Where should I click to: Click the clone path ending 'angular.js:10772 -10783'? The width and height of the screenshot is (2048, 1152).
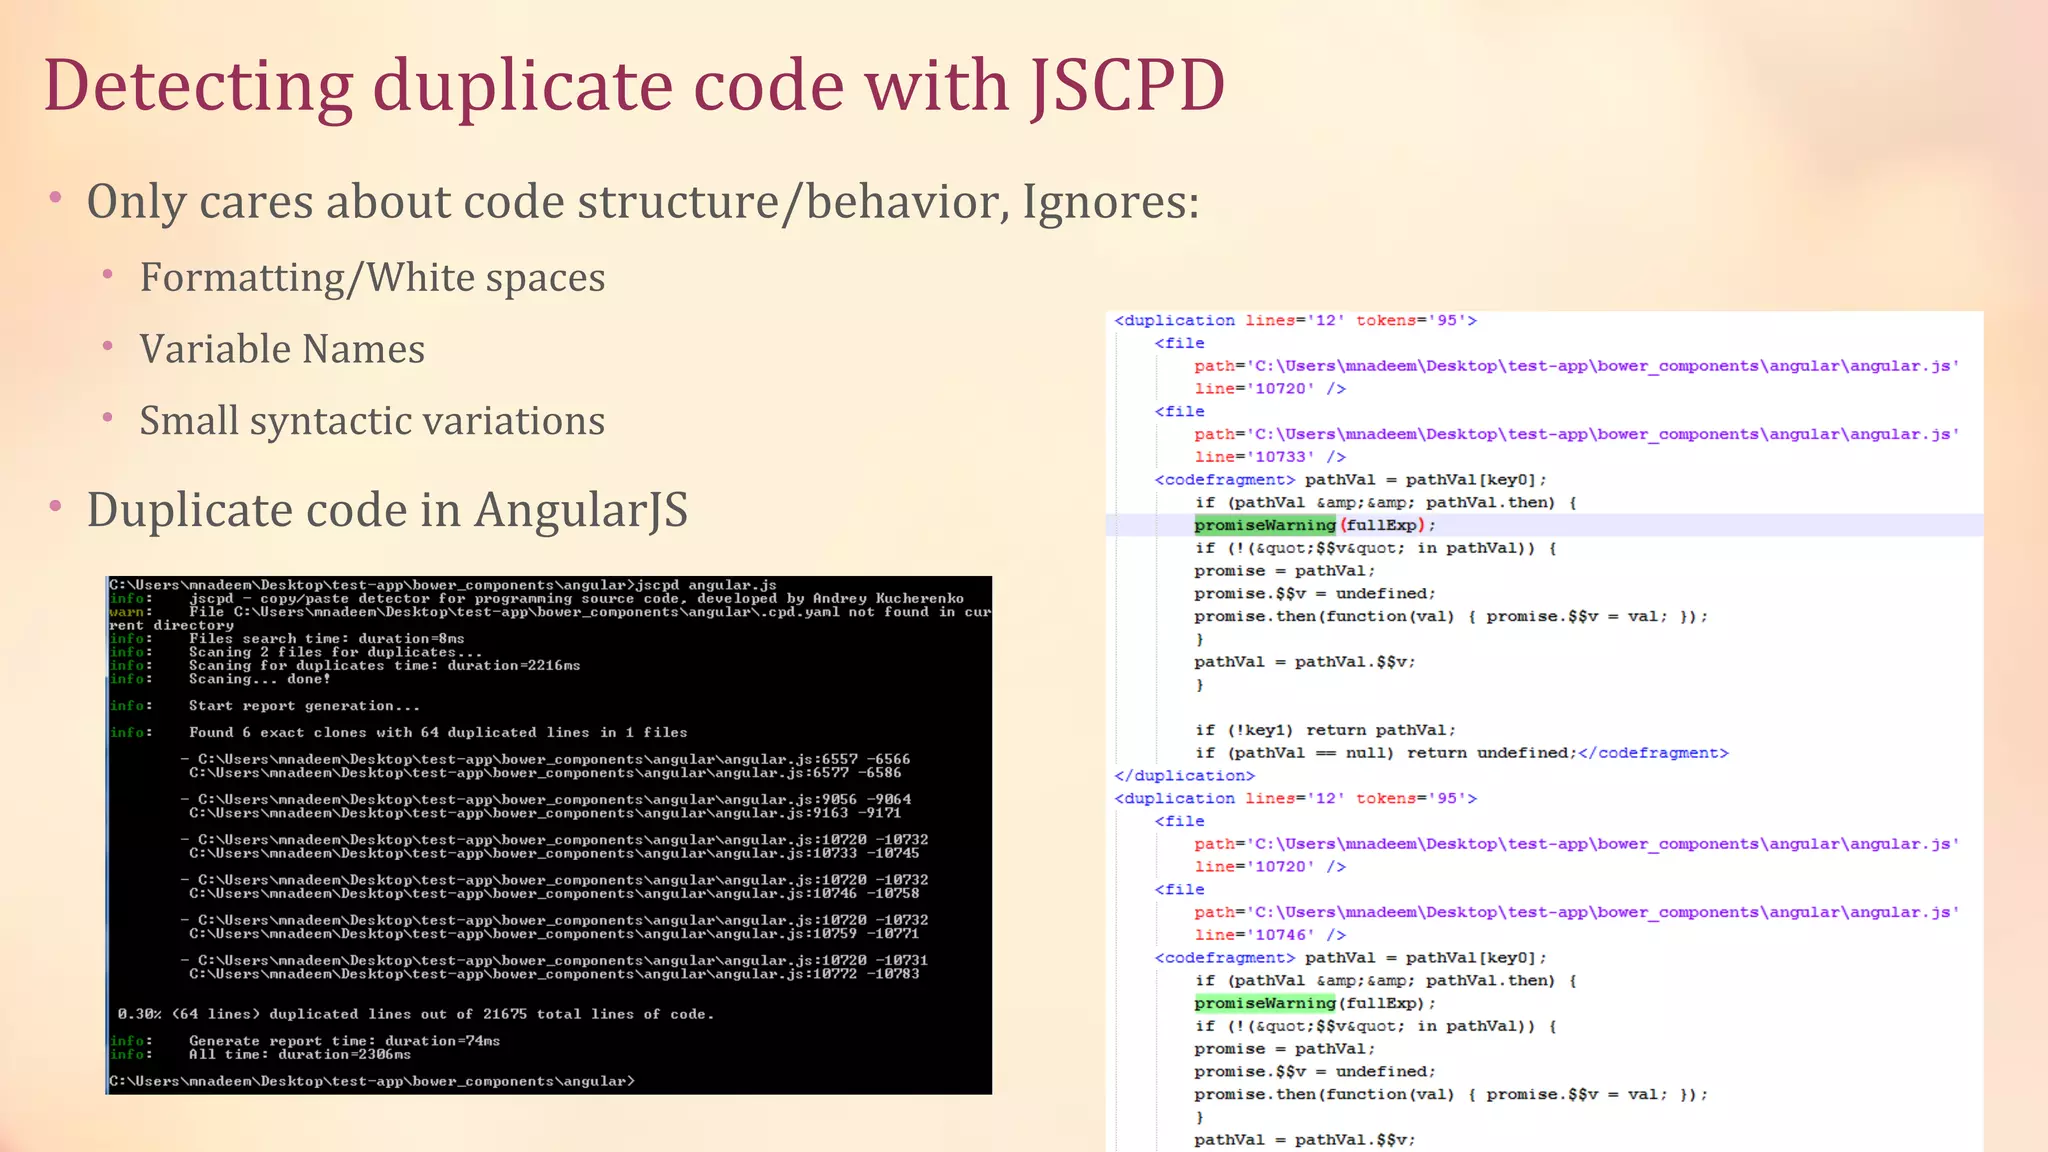[x=554, y=973]
